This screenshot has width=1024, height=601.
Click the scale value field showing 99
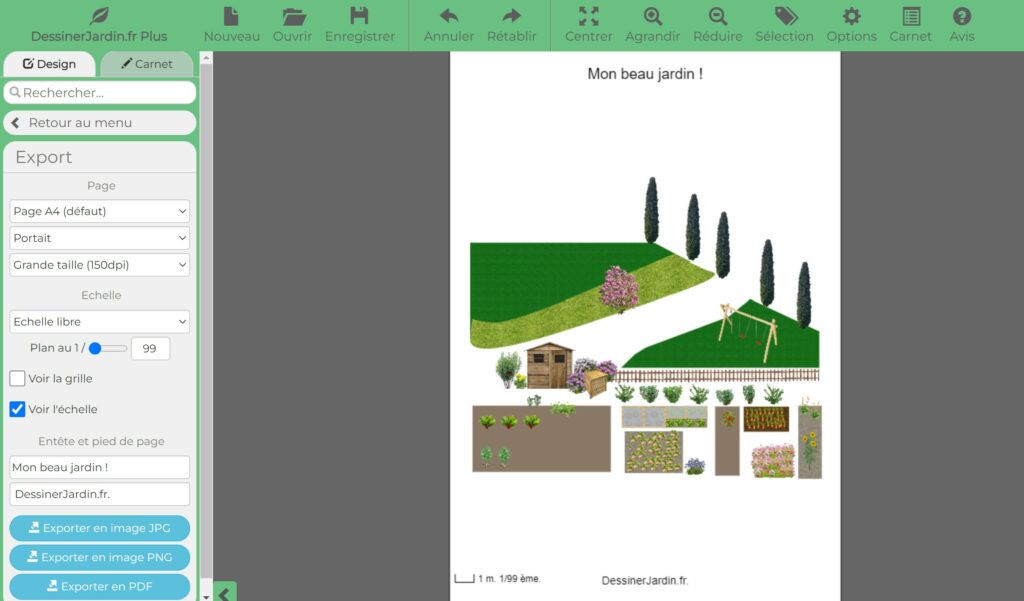click(x=150, y=348)
